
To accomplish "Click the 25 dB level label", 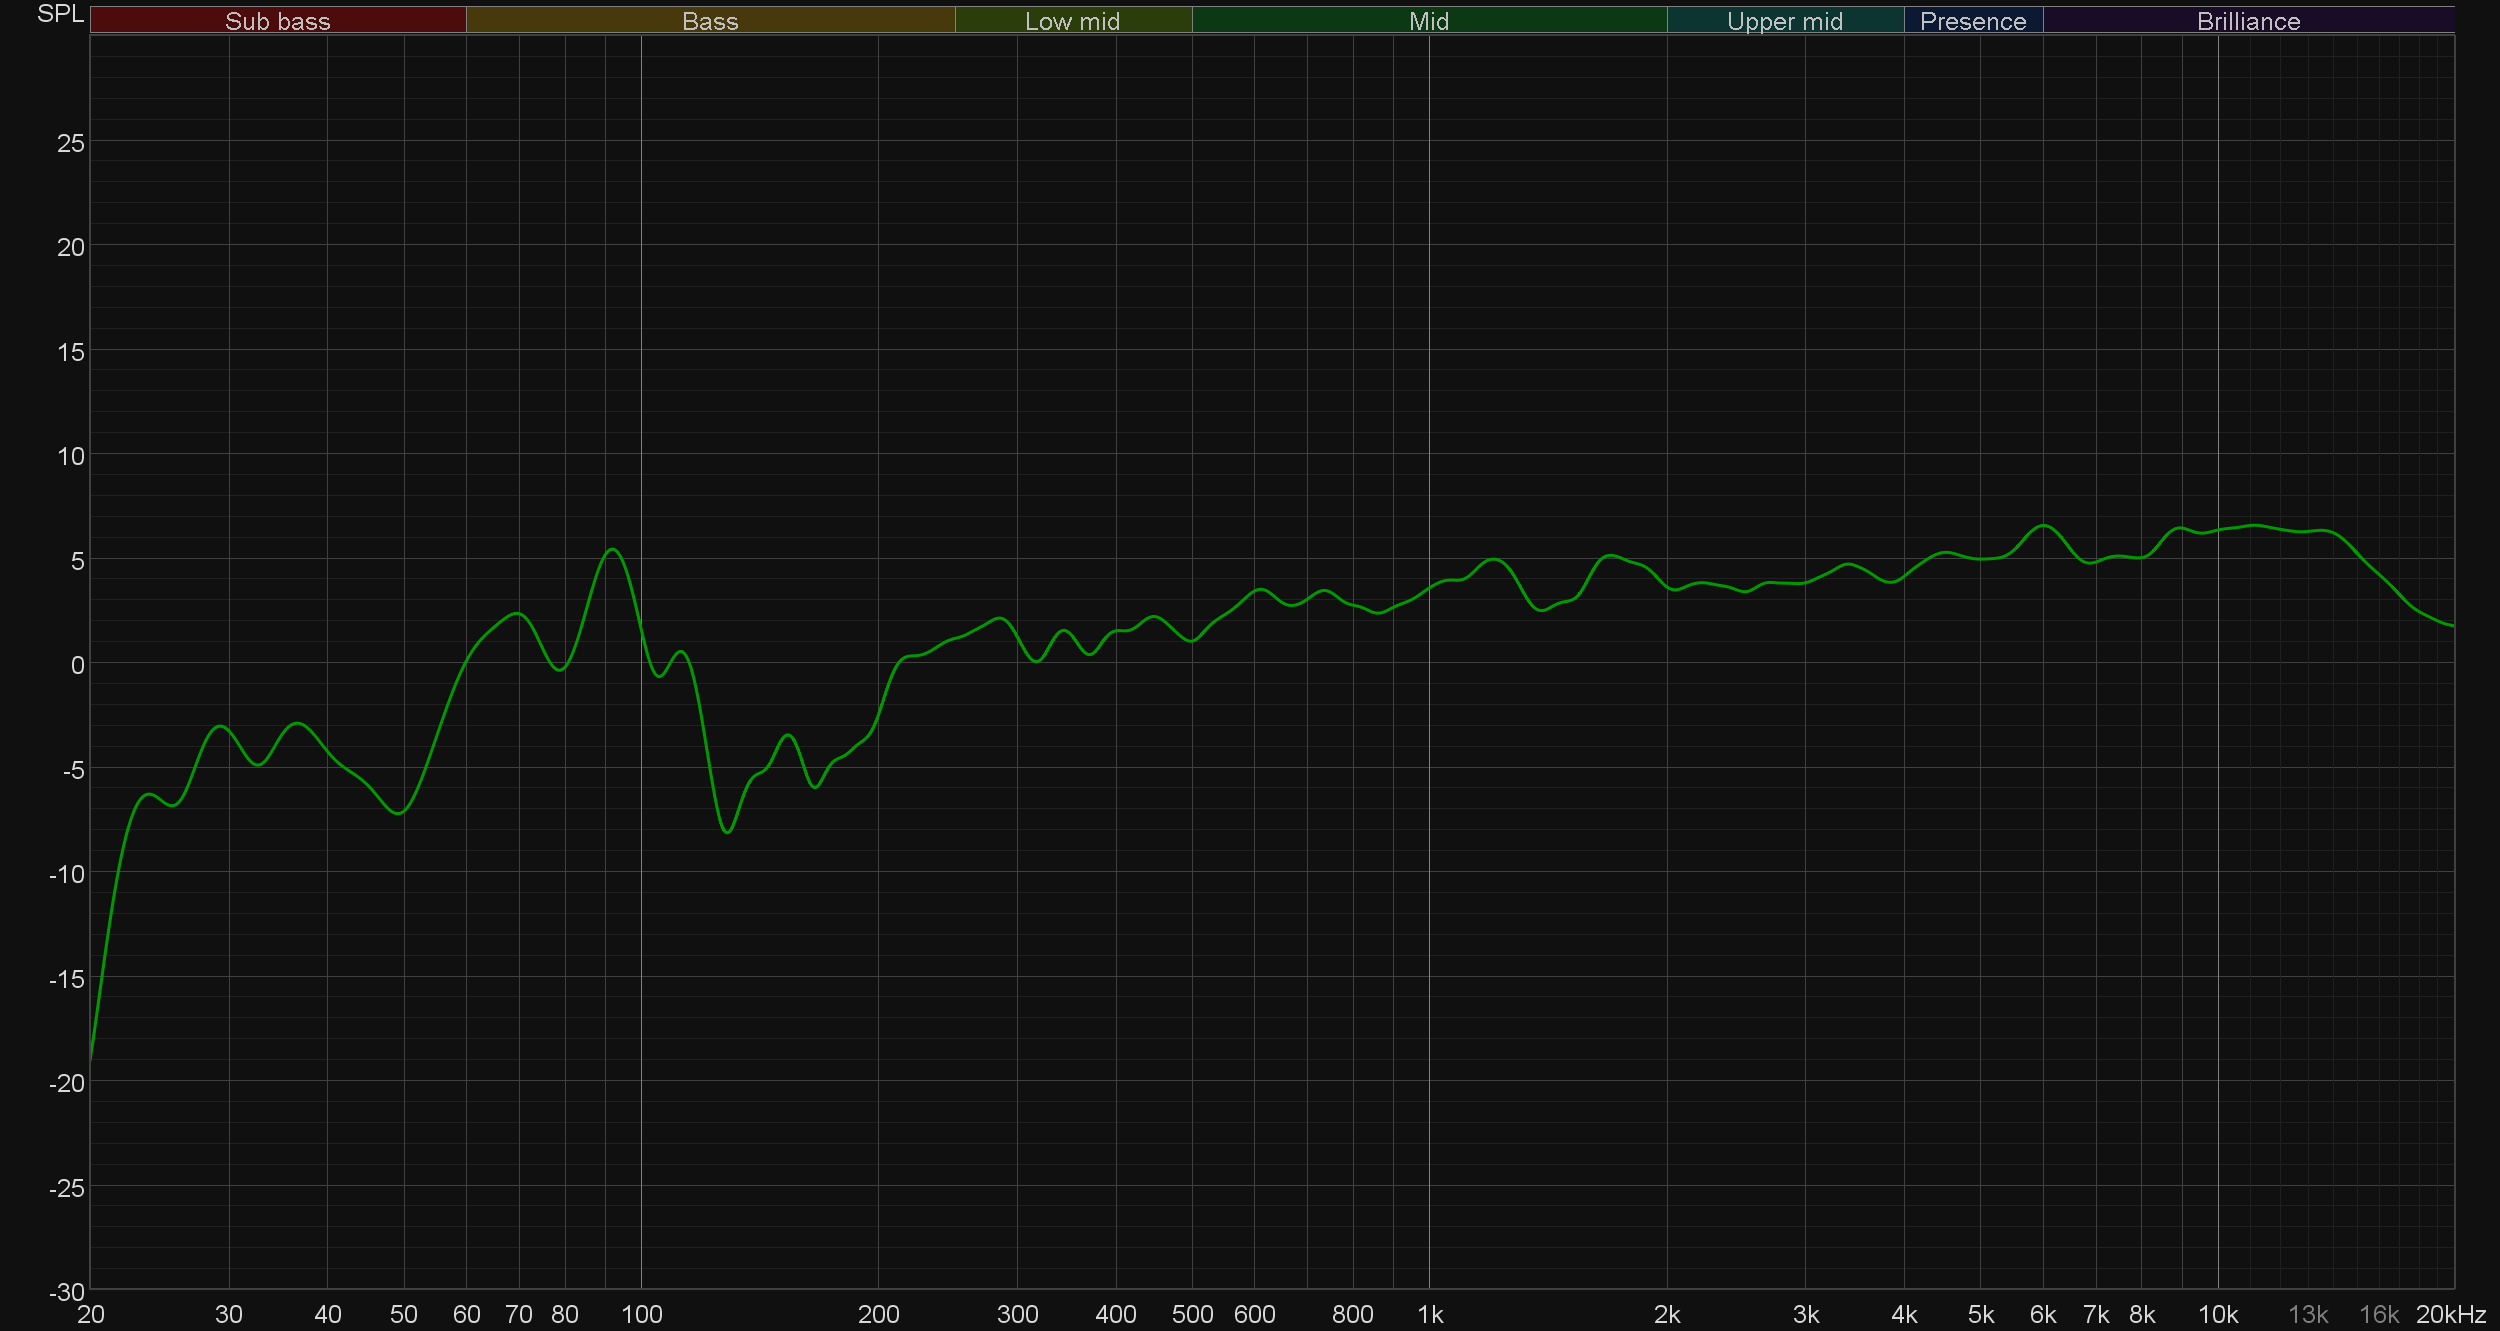I will click(x=70, y=143).
